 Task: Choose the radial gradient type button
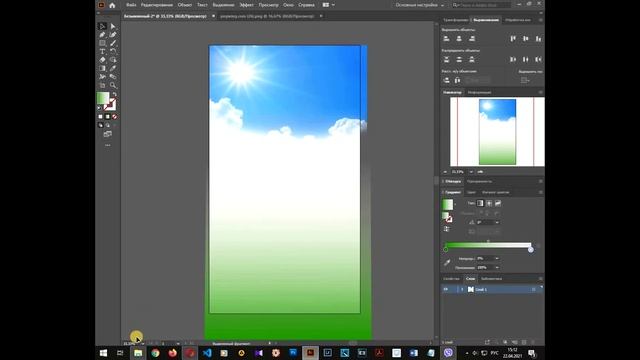point(489,203)
